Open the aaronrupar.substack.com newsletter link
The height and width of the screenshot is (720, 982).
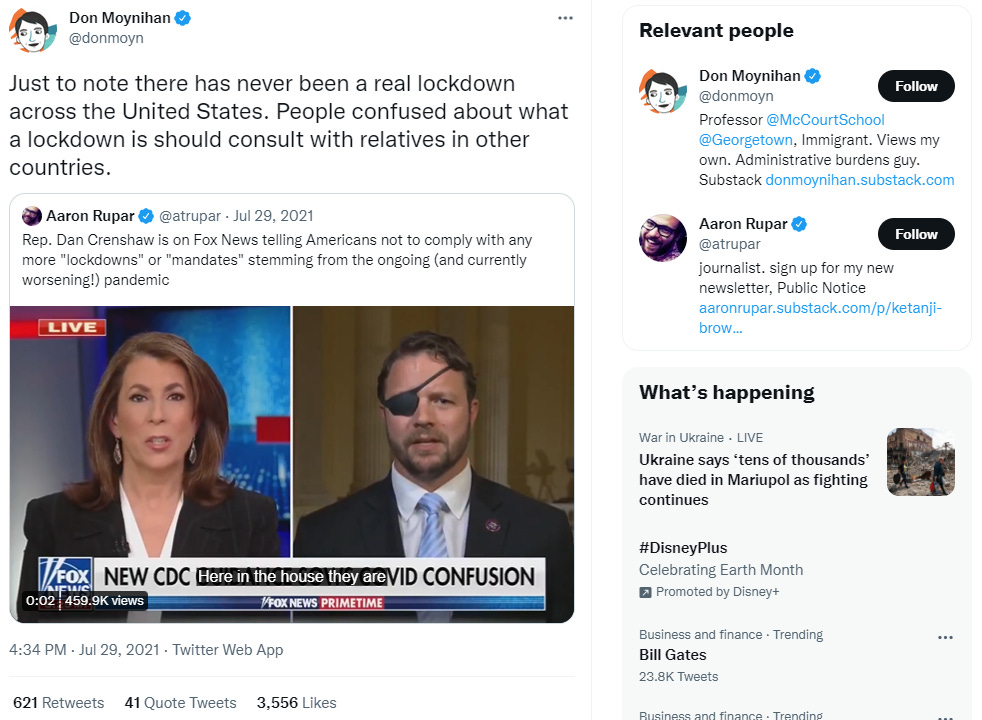[820, 317]
